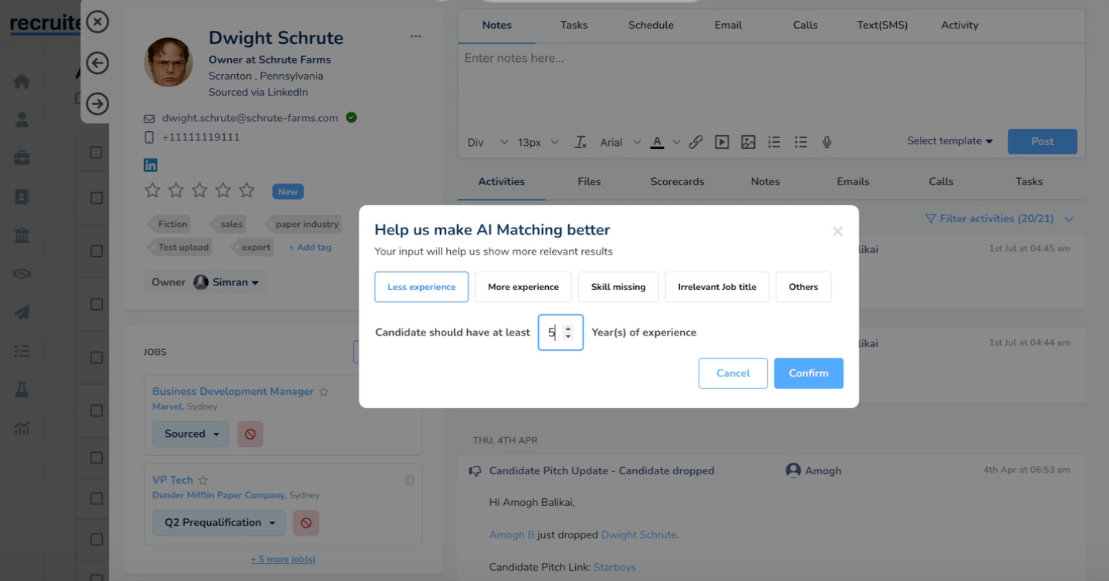Switch to the Scorecards tab

click(677, 182)
